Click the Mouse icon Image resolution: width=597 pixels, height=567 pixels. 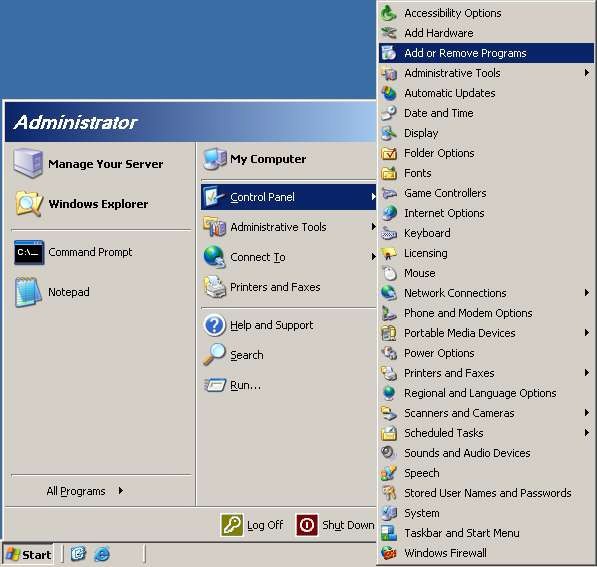(x=389, y=273)
